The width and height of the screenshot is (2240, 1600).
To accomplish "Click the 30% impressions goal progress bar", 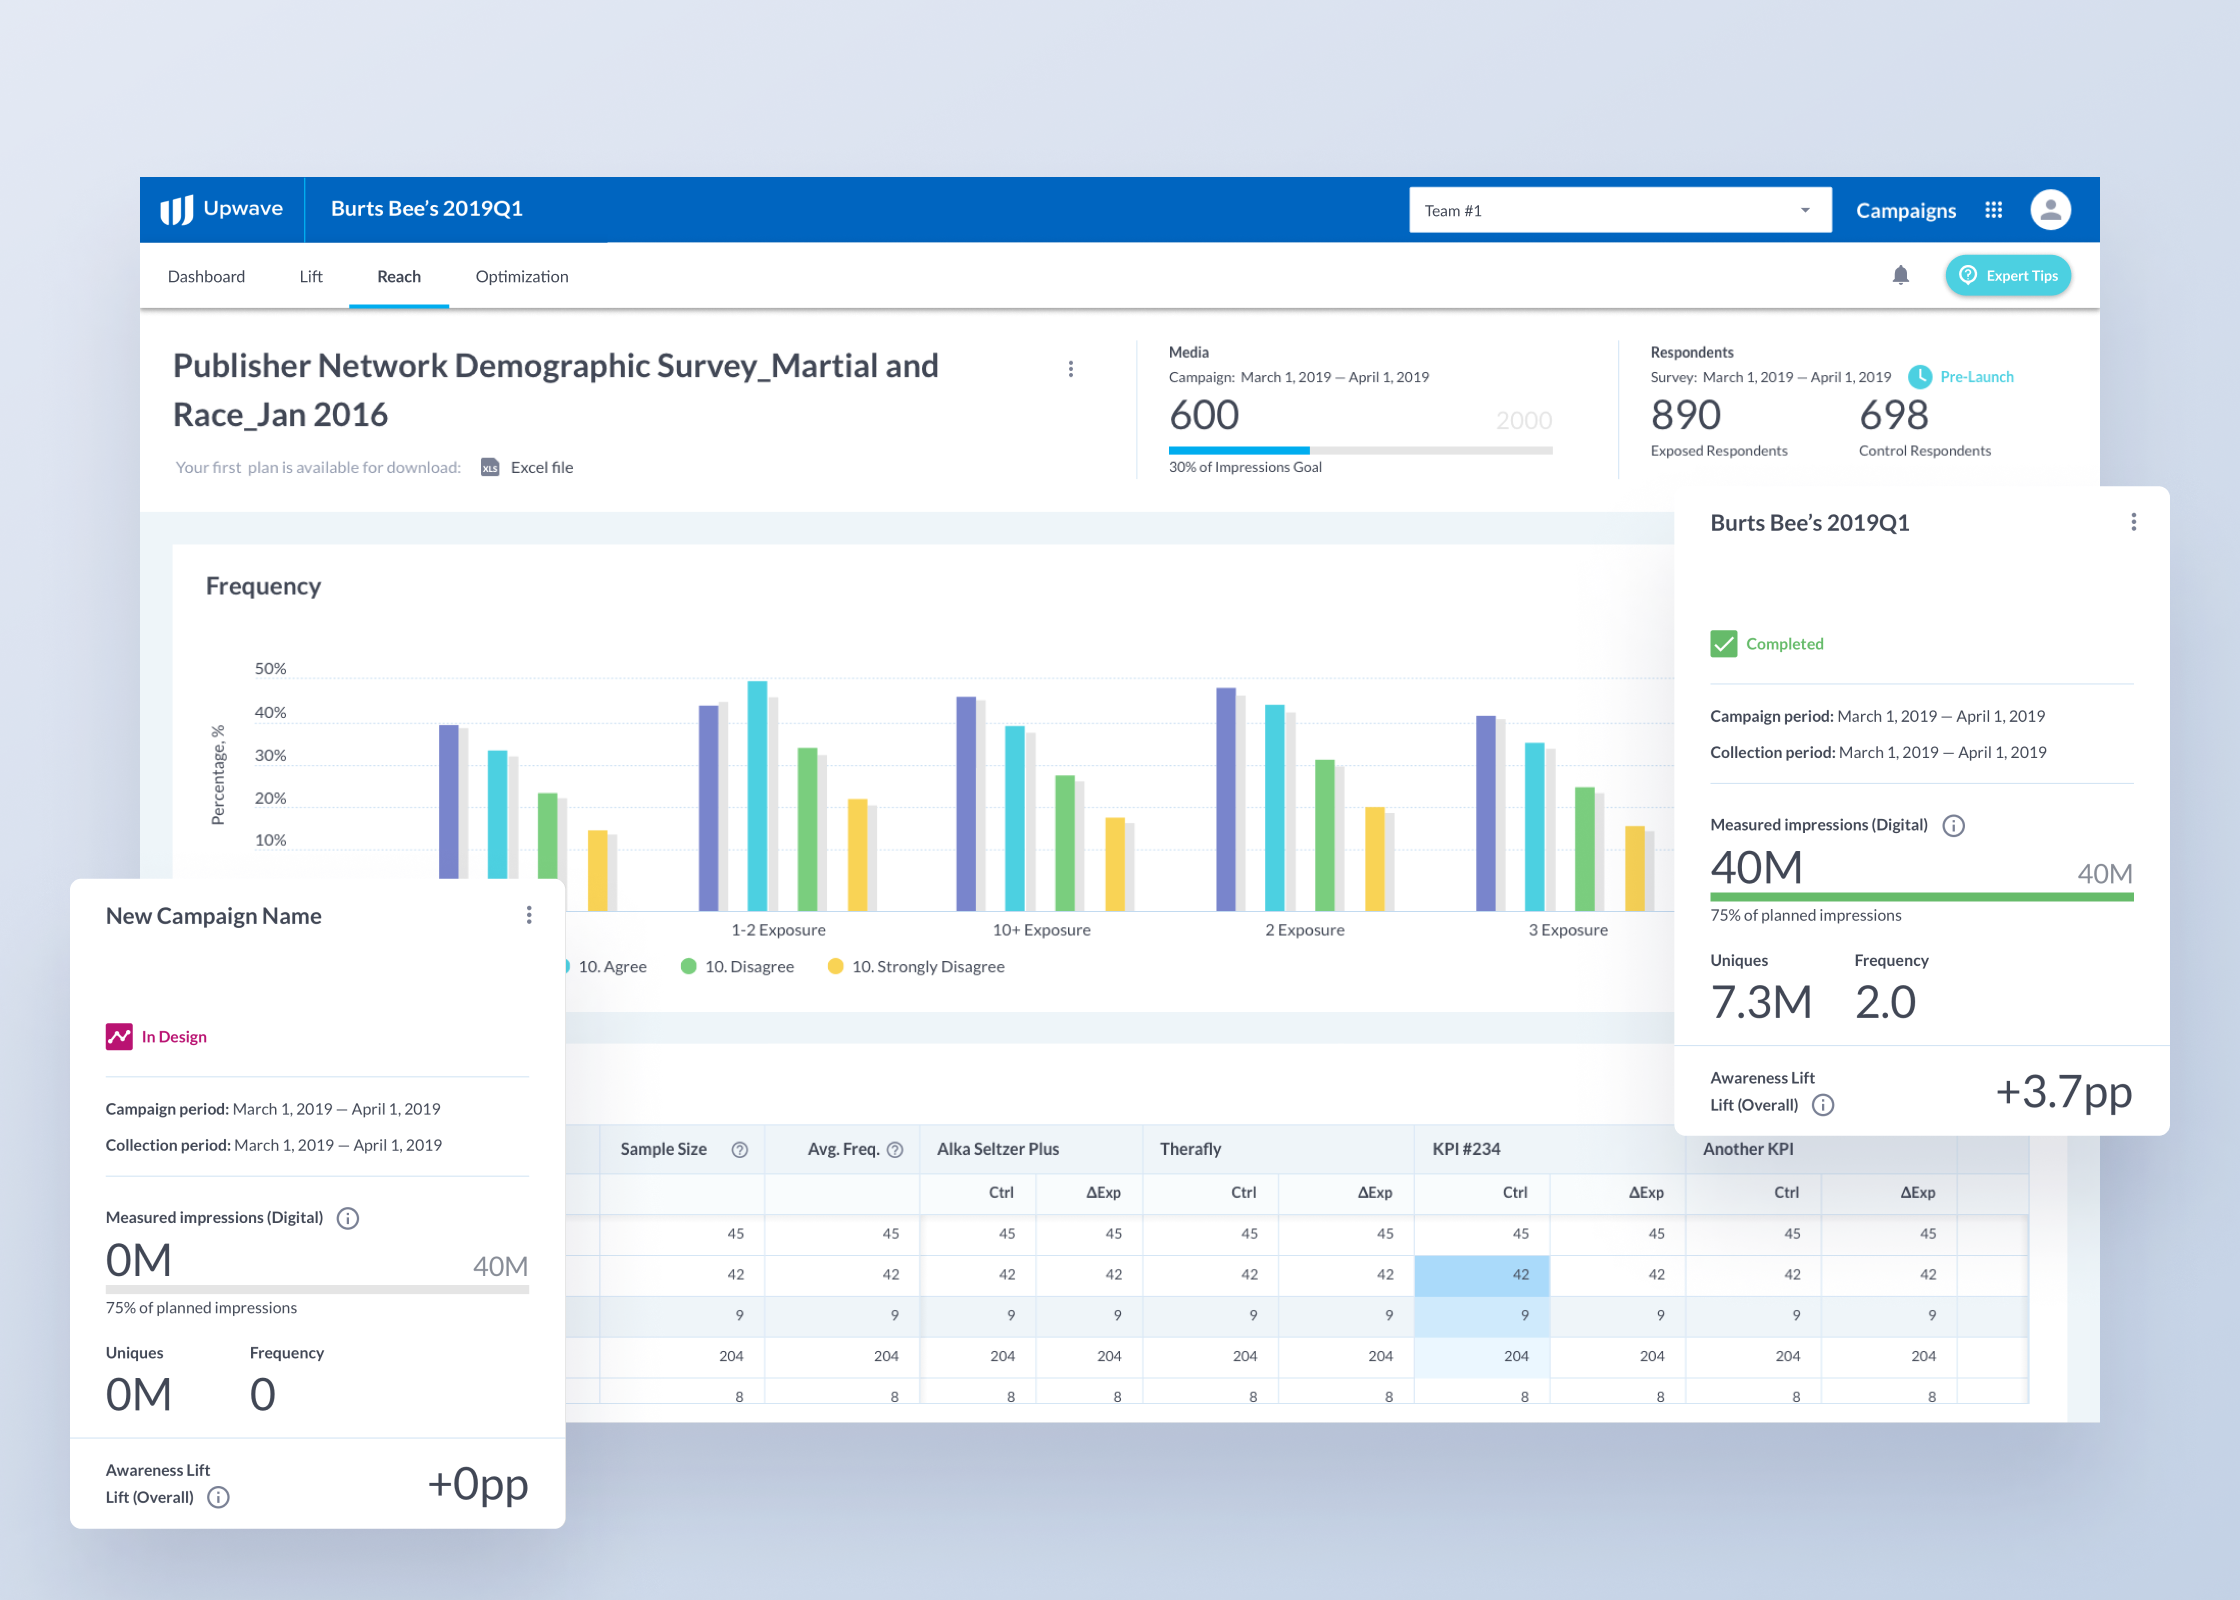I will pyautogui.click(x=1359, y=451).
